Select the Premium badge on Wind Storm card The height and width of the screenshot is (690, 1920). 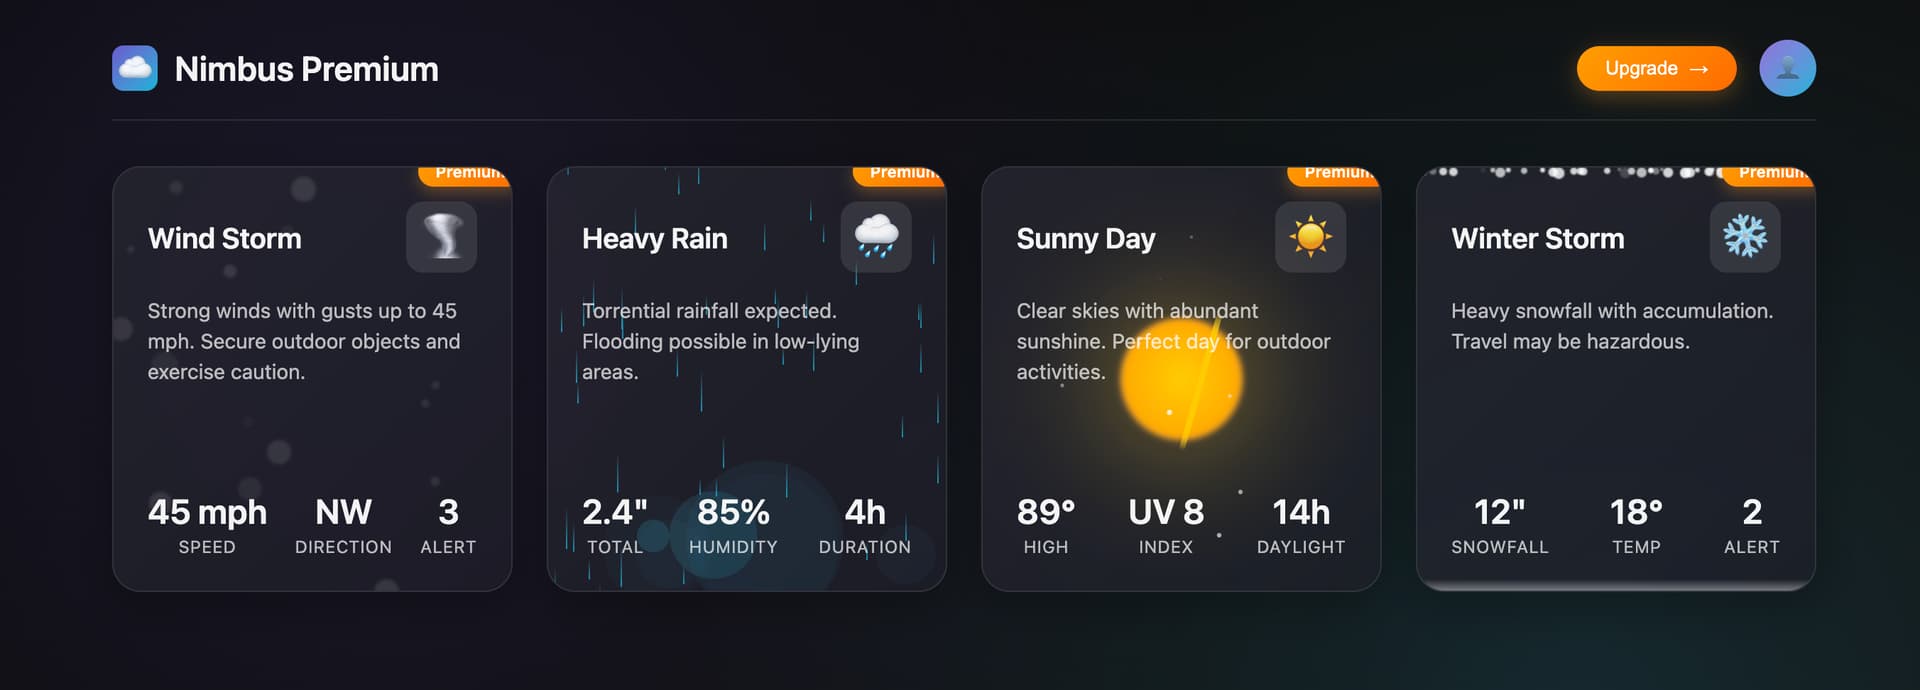[x=466, y=175]
